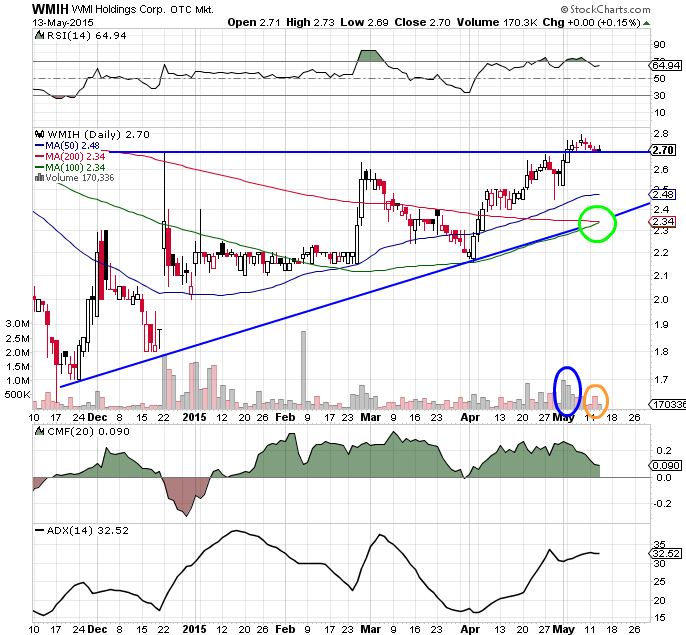Image resolution: width=686 pixels, height=635 pixels.
Task: Click the MA(50) 2.48 legend entry
Action: [73, 146]
